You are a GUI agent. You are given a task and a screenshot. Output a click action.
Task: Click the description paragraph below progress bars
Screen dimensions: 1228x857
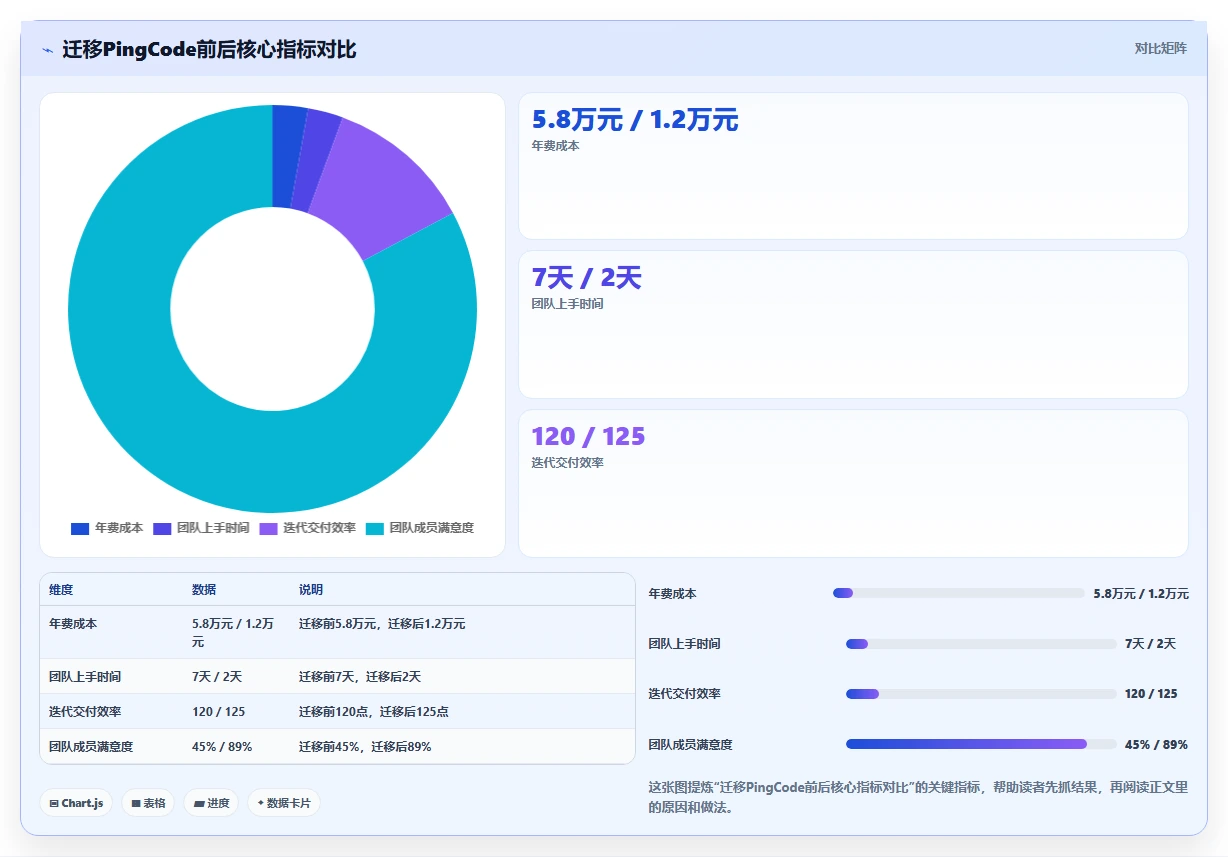click(918, 797)
